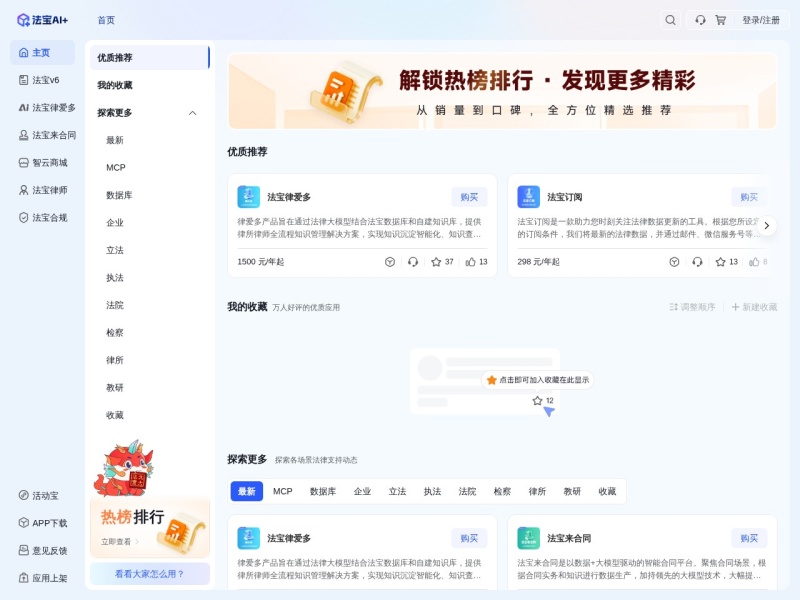Select 我的收藏 in the category menu
Screen dimensions: 800x600
150,85
